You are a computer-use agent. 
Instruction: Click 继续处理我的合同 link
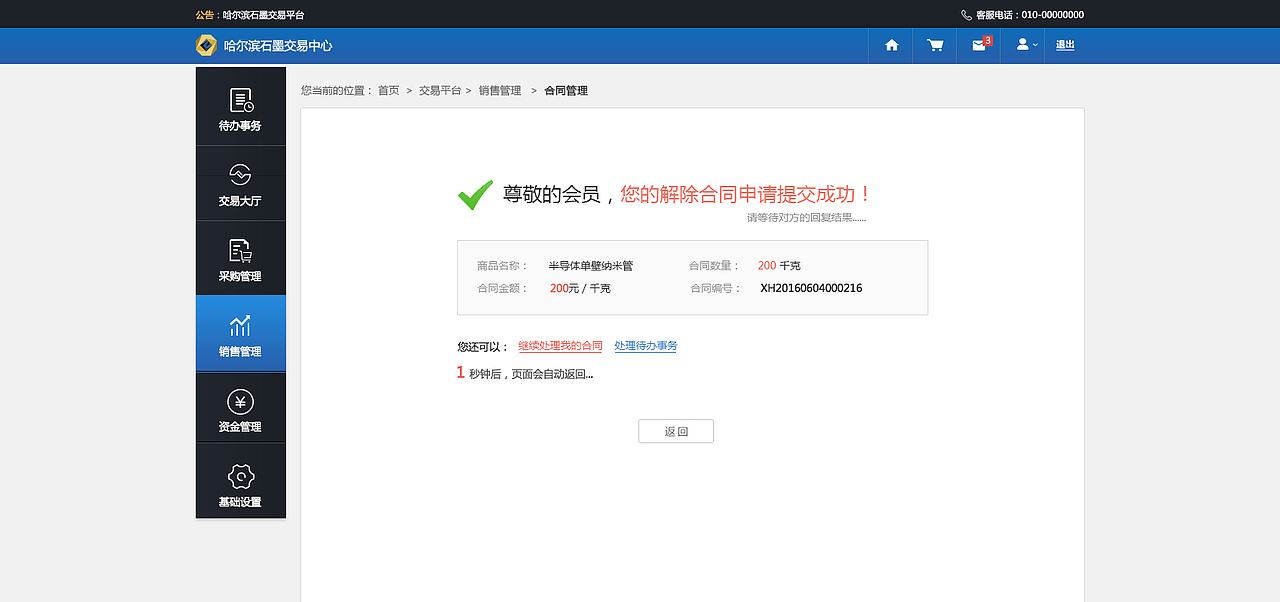pos(558,344)
